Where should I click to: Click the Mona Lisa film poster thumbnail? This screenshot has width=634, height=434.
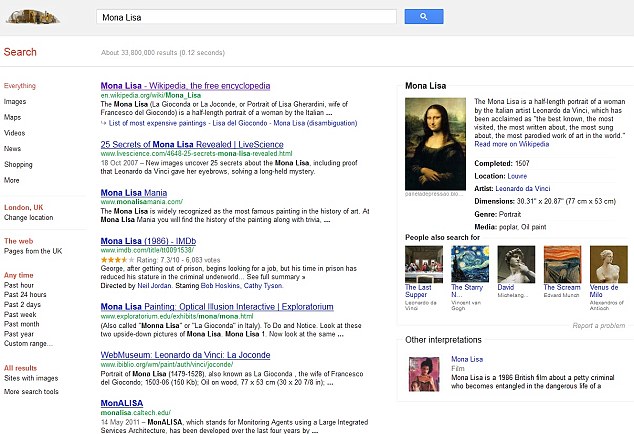(x=424, y=374)
